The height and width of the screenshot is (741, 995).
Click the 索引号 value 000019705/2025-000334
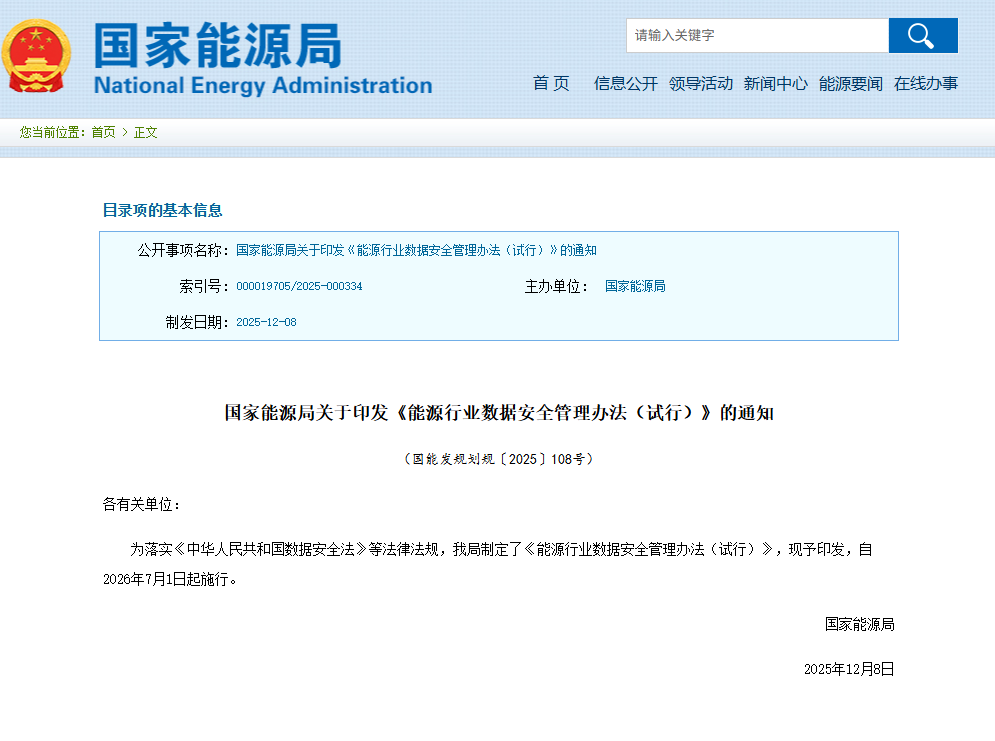(300, 286)
